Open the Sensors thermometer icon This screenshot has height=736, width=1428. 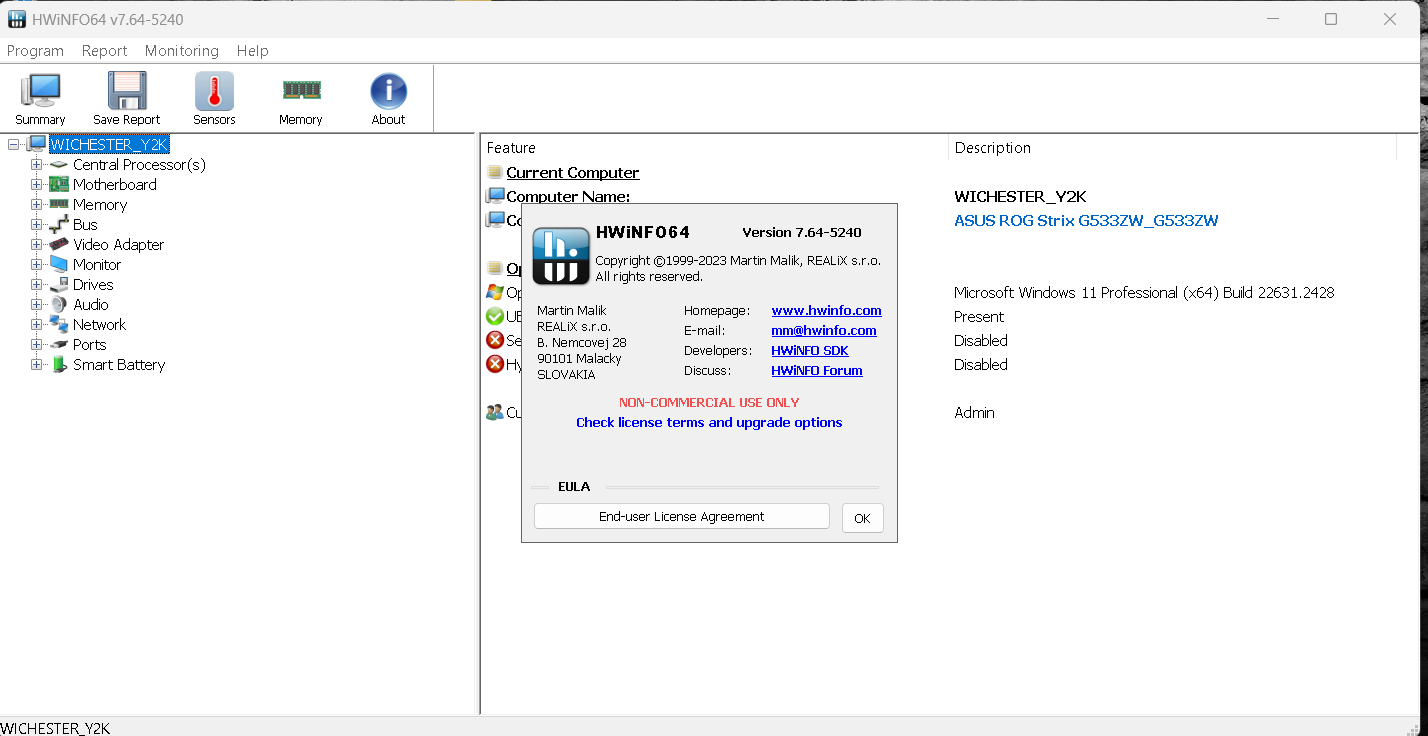click(214, 91)
